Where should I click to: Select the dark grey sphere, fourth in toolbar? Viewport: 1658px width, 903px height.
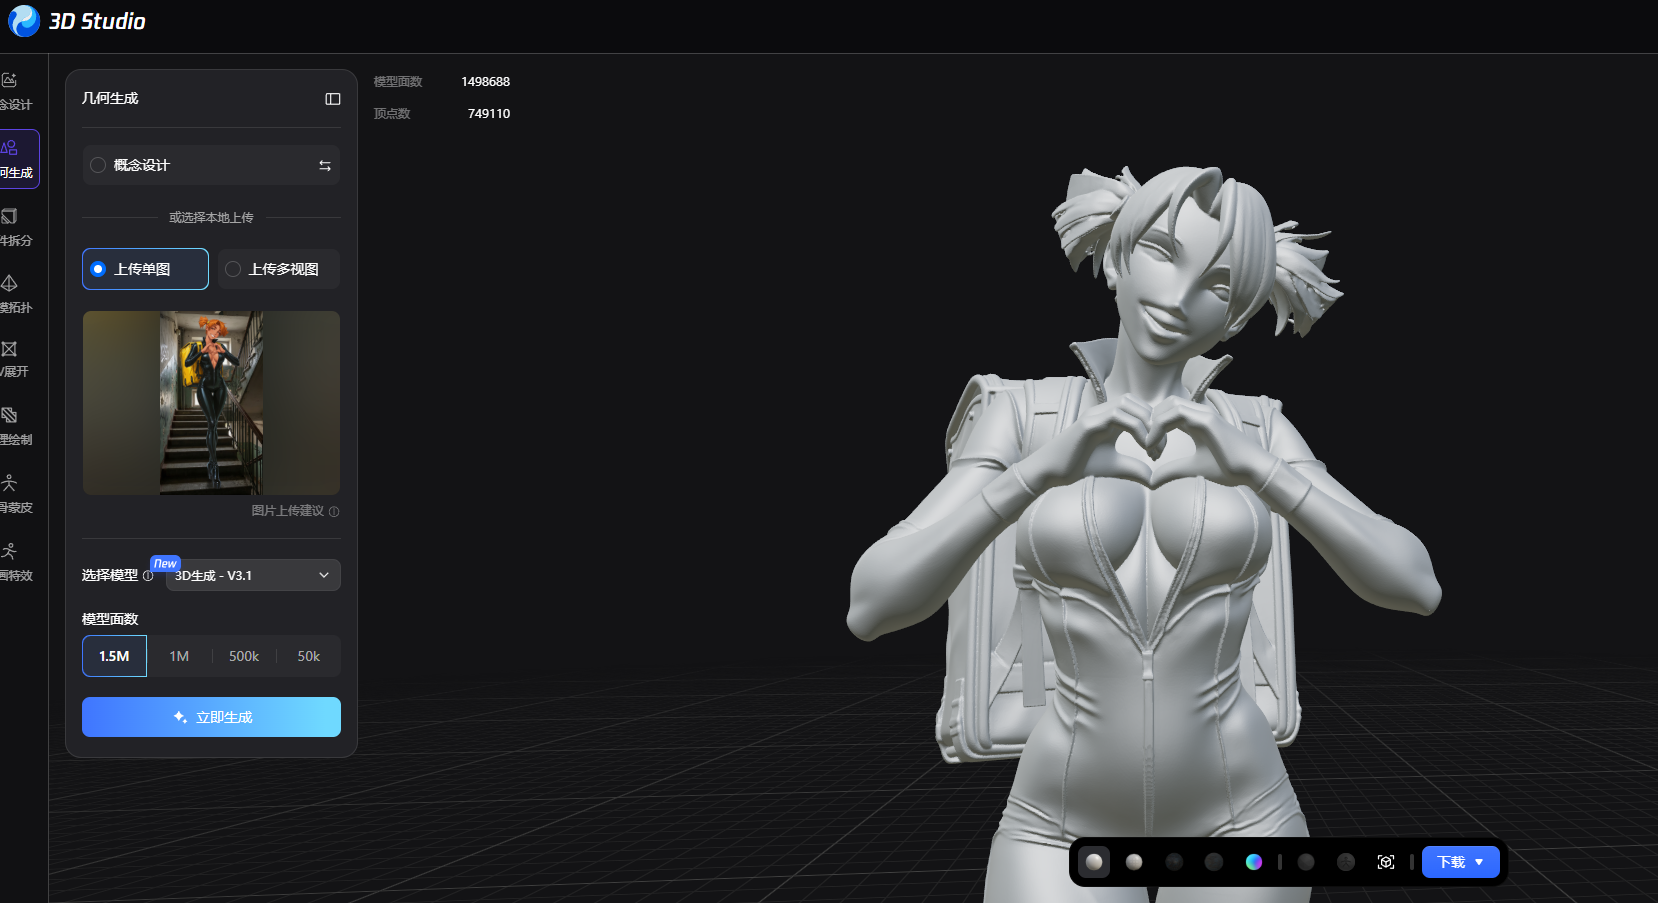tap(1214, 862)
